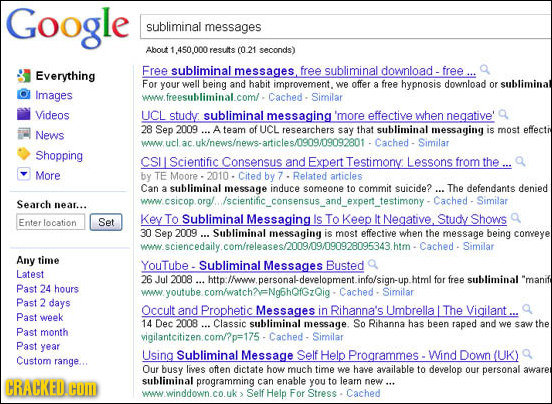
Task: Open Similar link for vigilantcitizen.com result
Action: (328, 337)
